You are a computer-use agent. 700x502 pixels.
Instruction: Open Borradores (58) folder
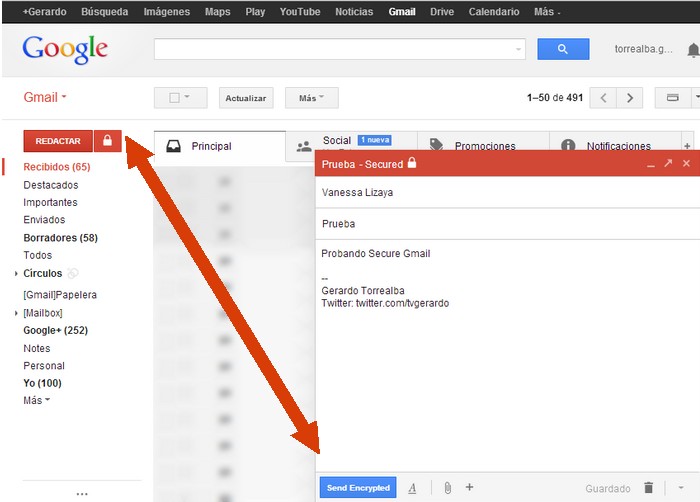coord(60,238)
